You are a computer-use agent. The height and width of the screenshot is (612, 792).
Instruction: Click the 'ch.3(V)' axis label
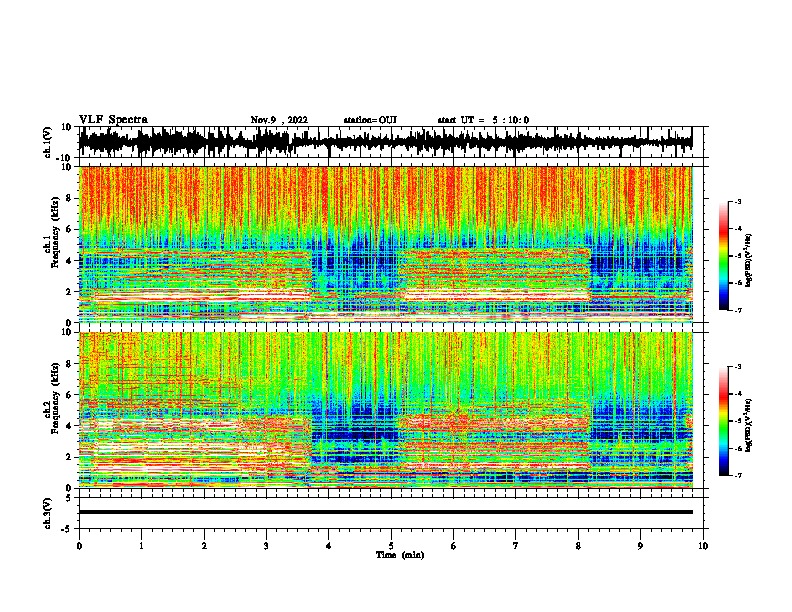48,514
